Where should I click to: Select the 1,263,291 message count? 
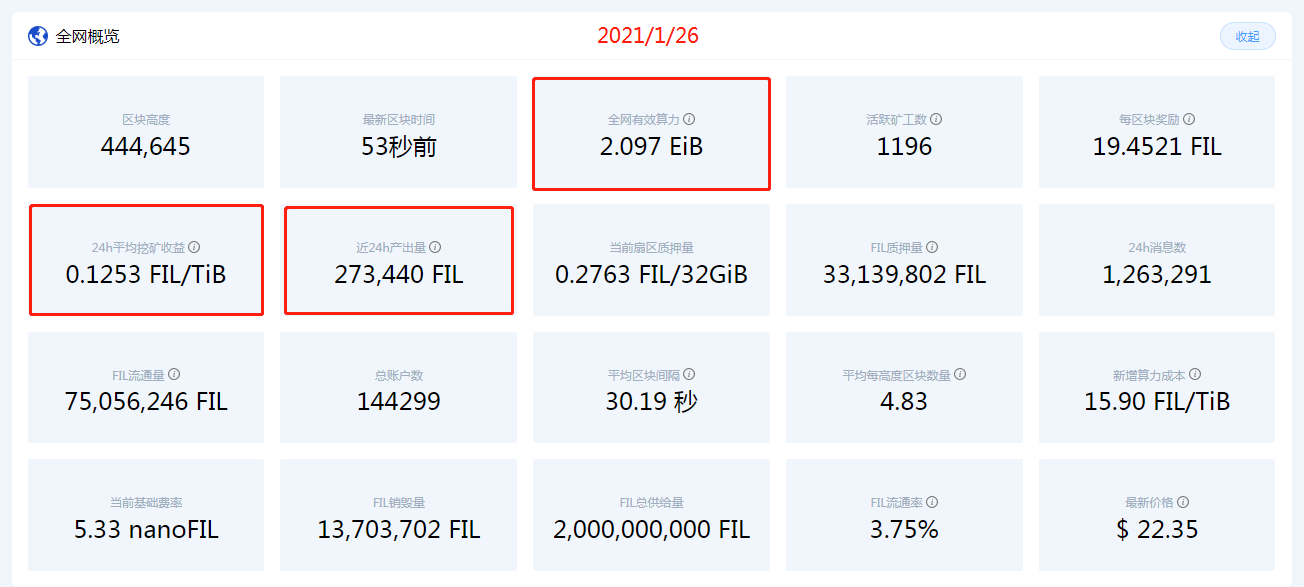tap(1157, 275)
